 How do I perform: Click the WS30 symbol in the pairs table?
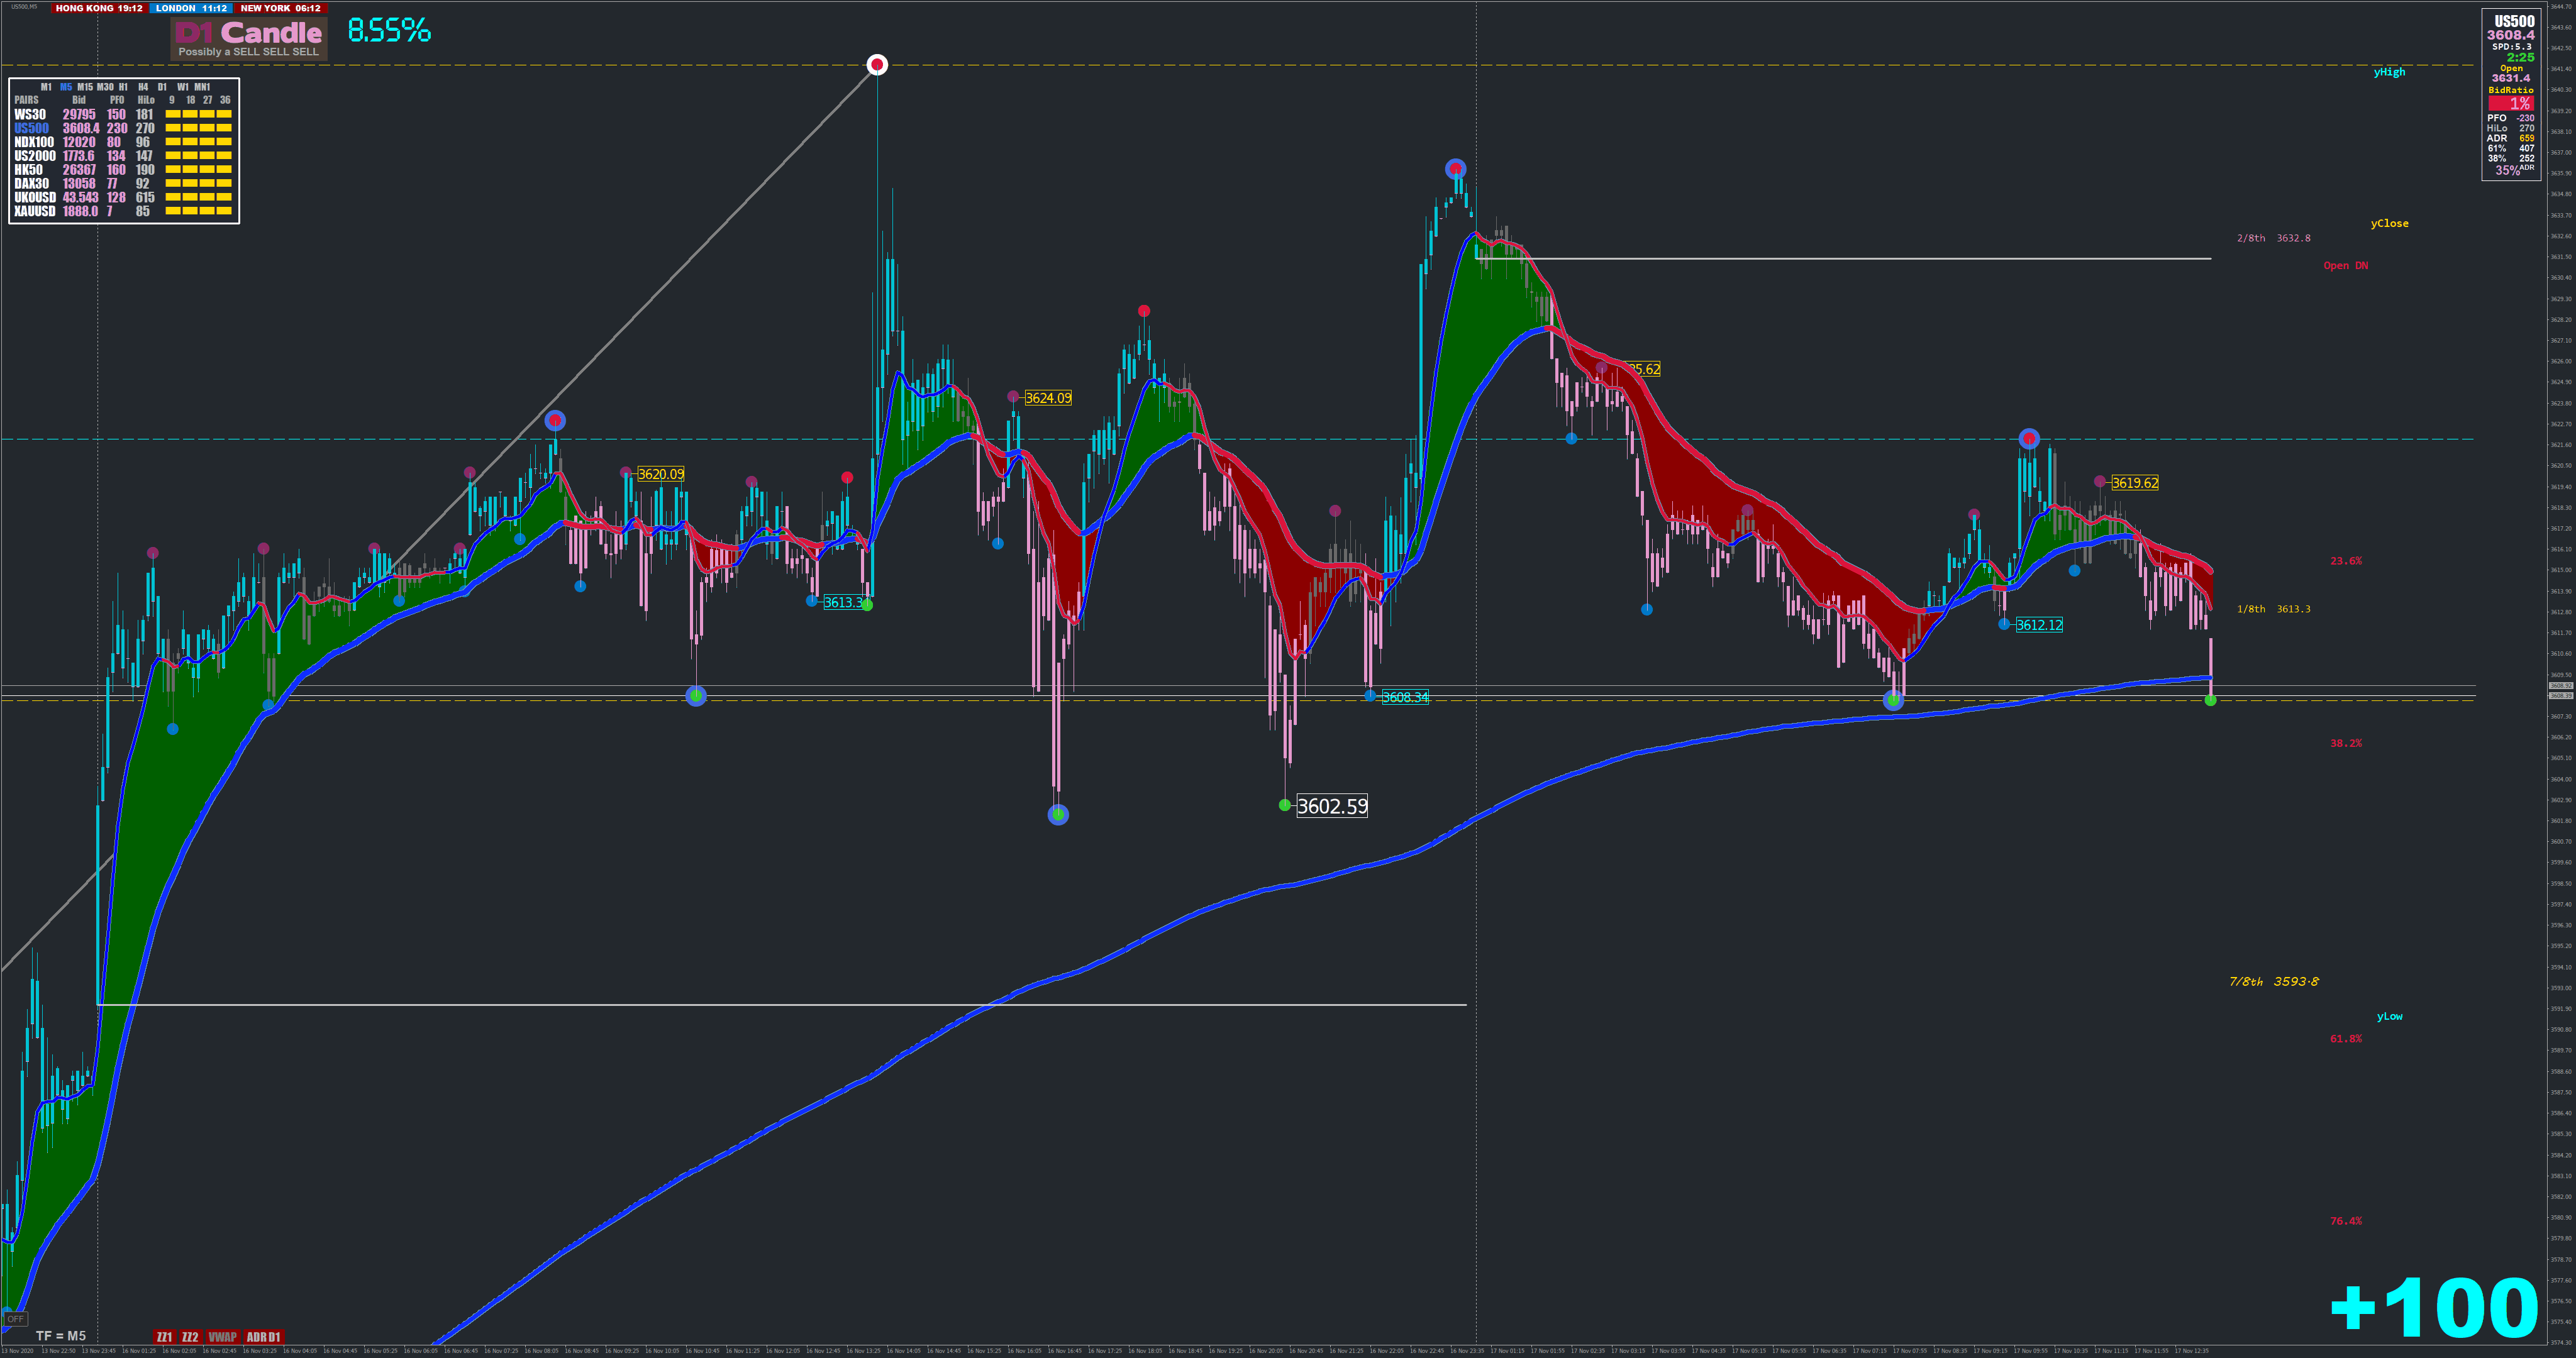(30, 115)
